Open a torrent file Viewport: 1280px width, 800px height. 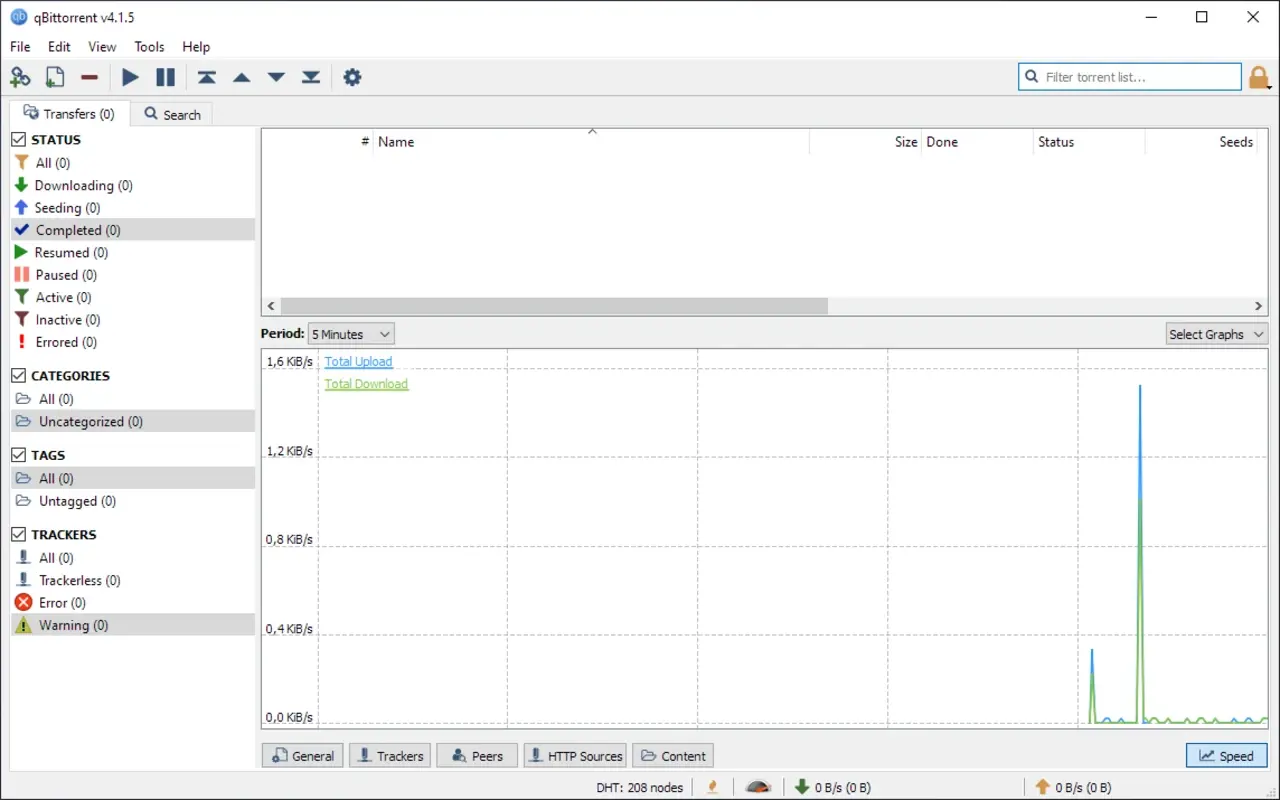click(55, 77)
